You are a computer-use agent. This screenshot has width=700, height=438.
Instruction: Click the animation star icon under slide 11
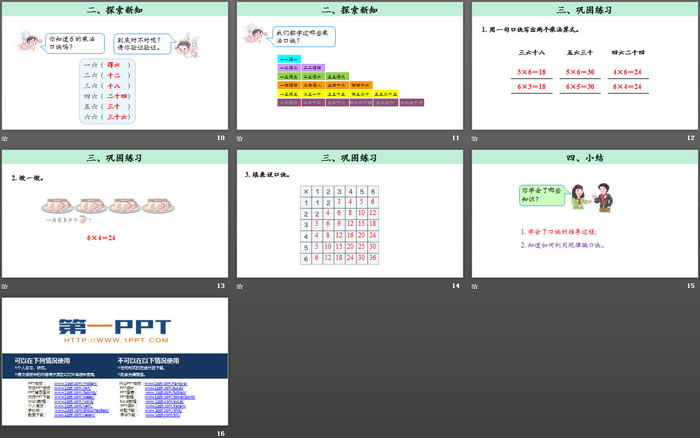coord(240,138)
